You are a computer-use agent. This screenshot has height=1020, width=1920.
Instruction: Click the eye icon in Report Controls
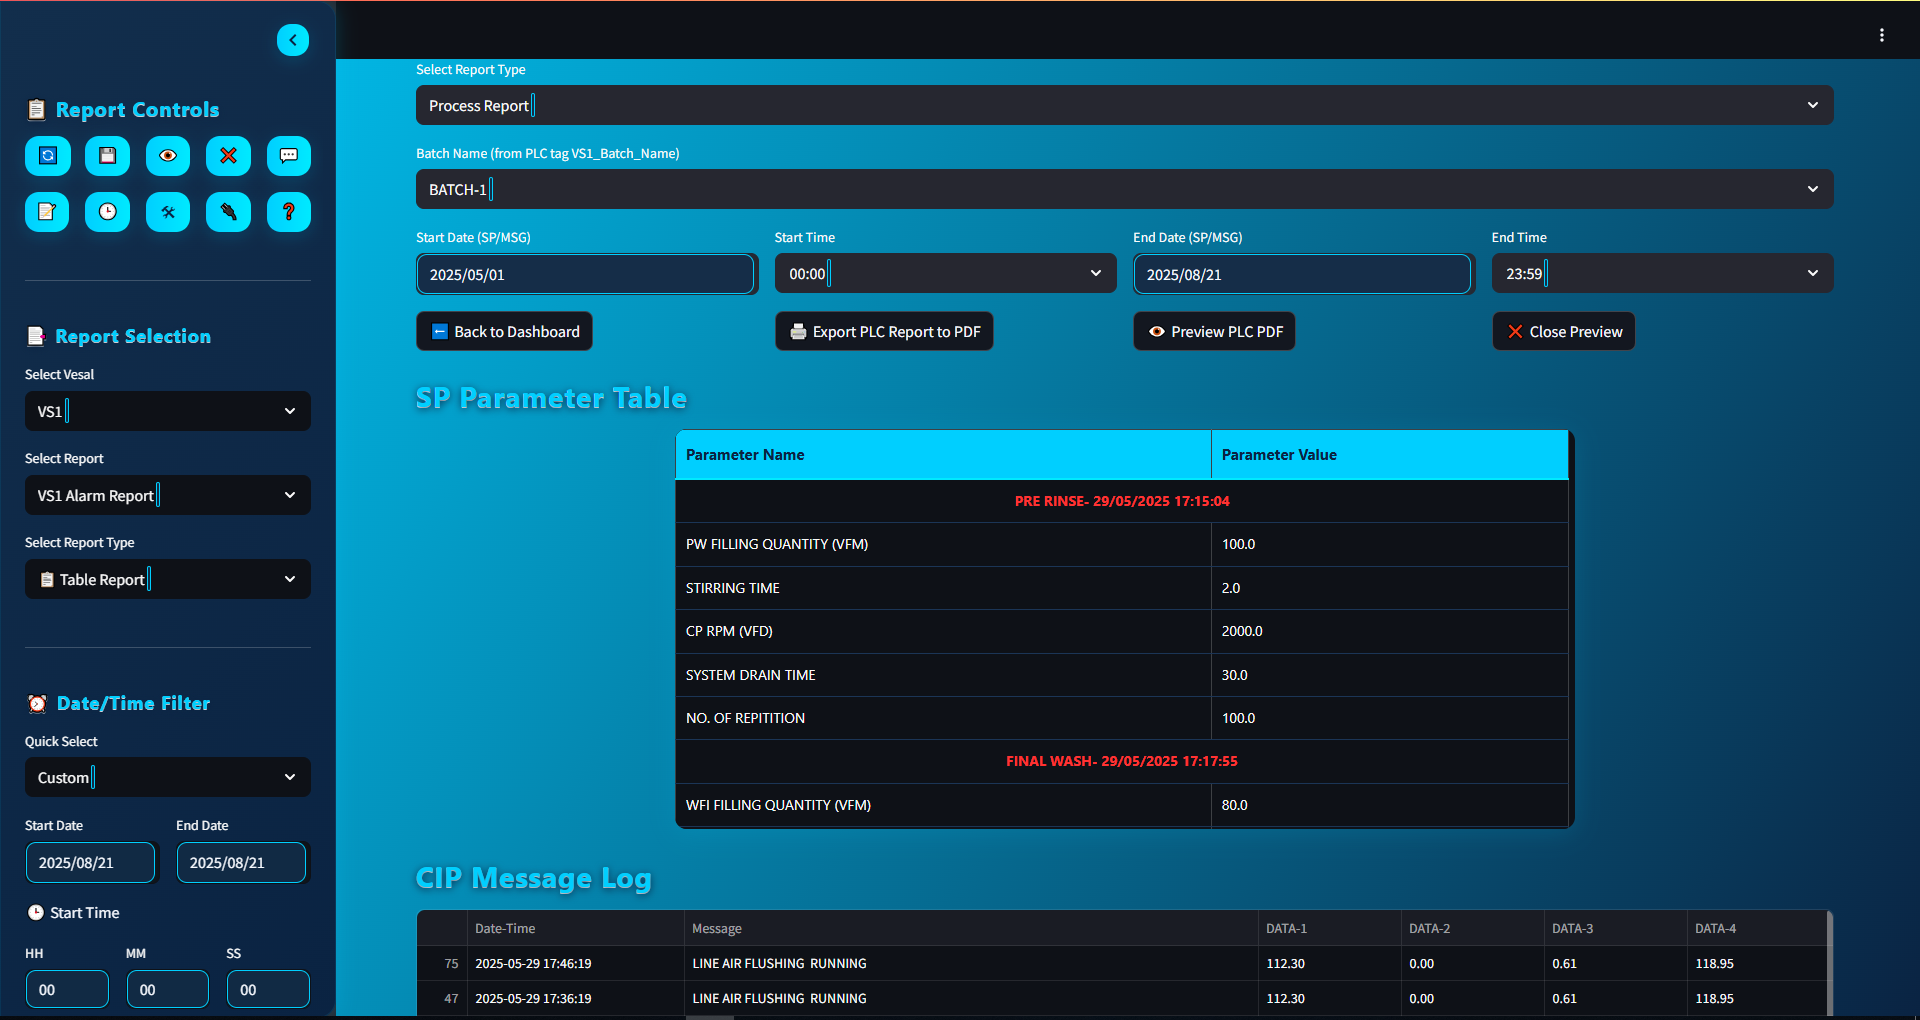point(168,156)
